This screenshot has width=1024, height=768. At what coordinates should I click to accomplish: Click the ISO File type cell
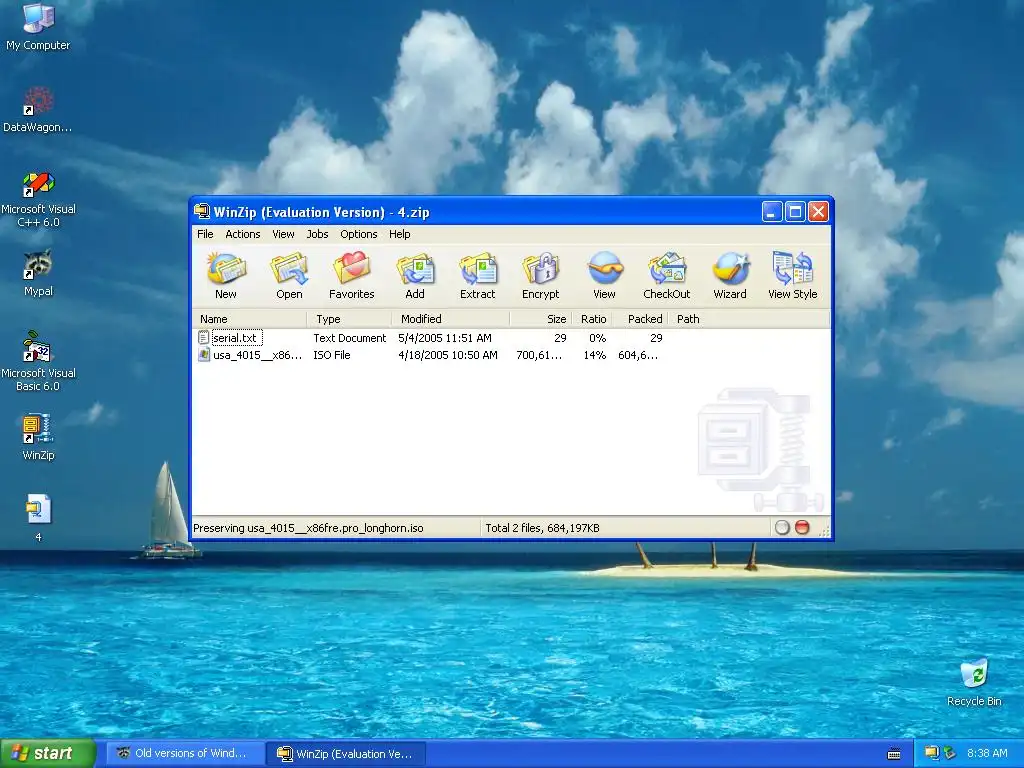332,355
